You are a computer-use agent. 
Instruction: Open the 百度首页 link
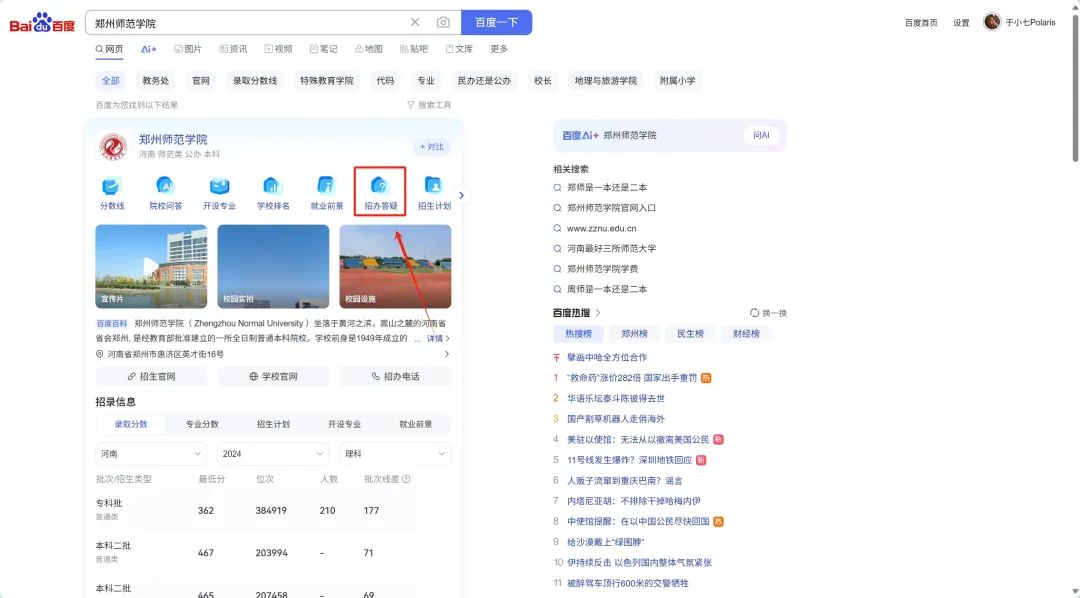(921, 23)
